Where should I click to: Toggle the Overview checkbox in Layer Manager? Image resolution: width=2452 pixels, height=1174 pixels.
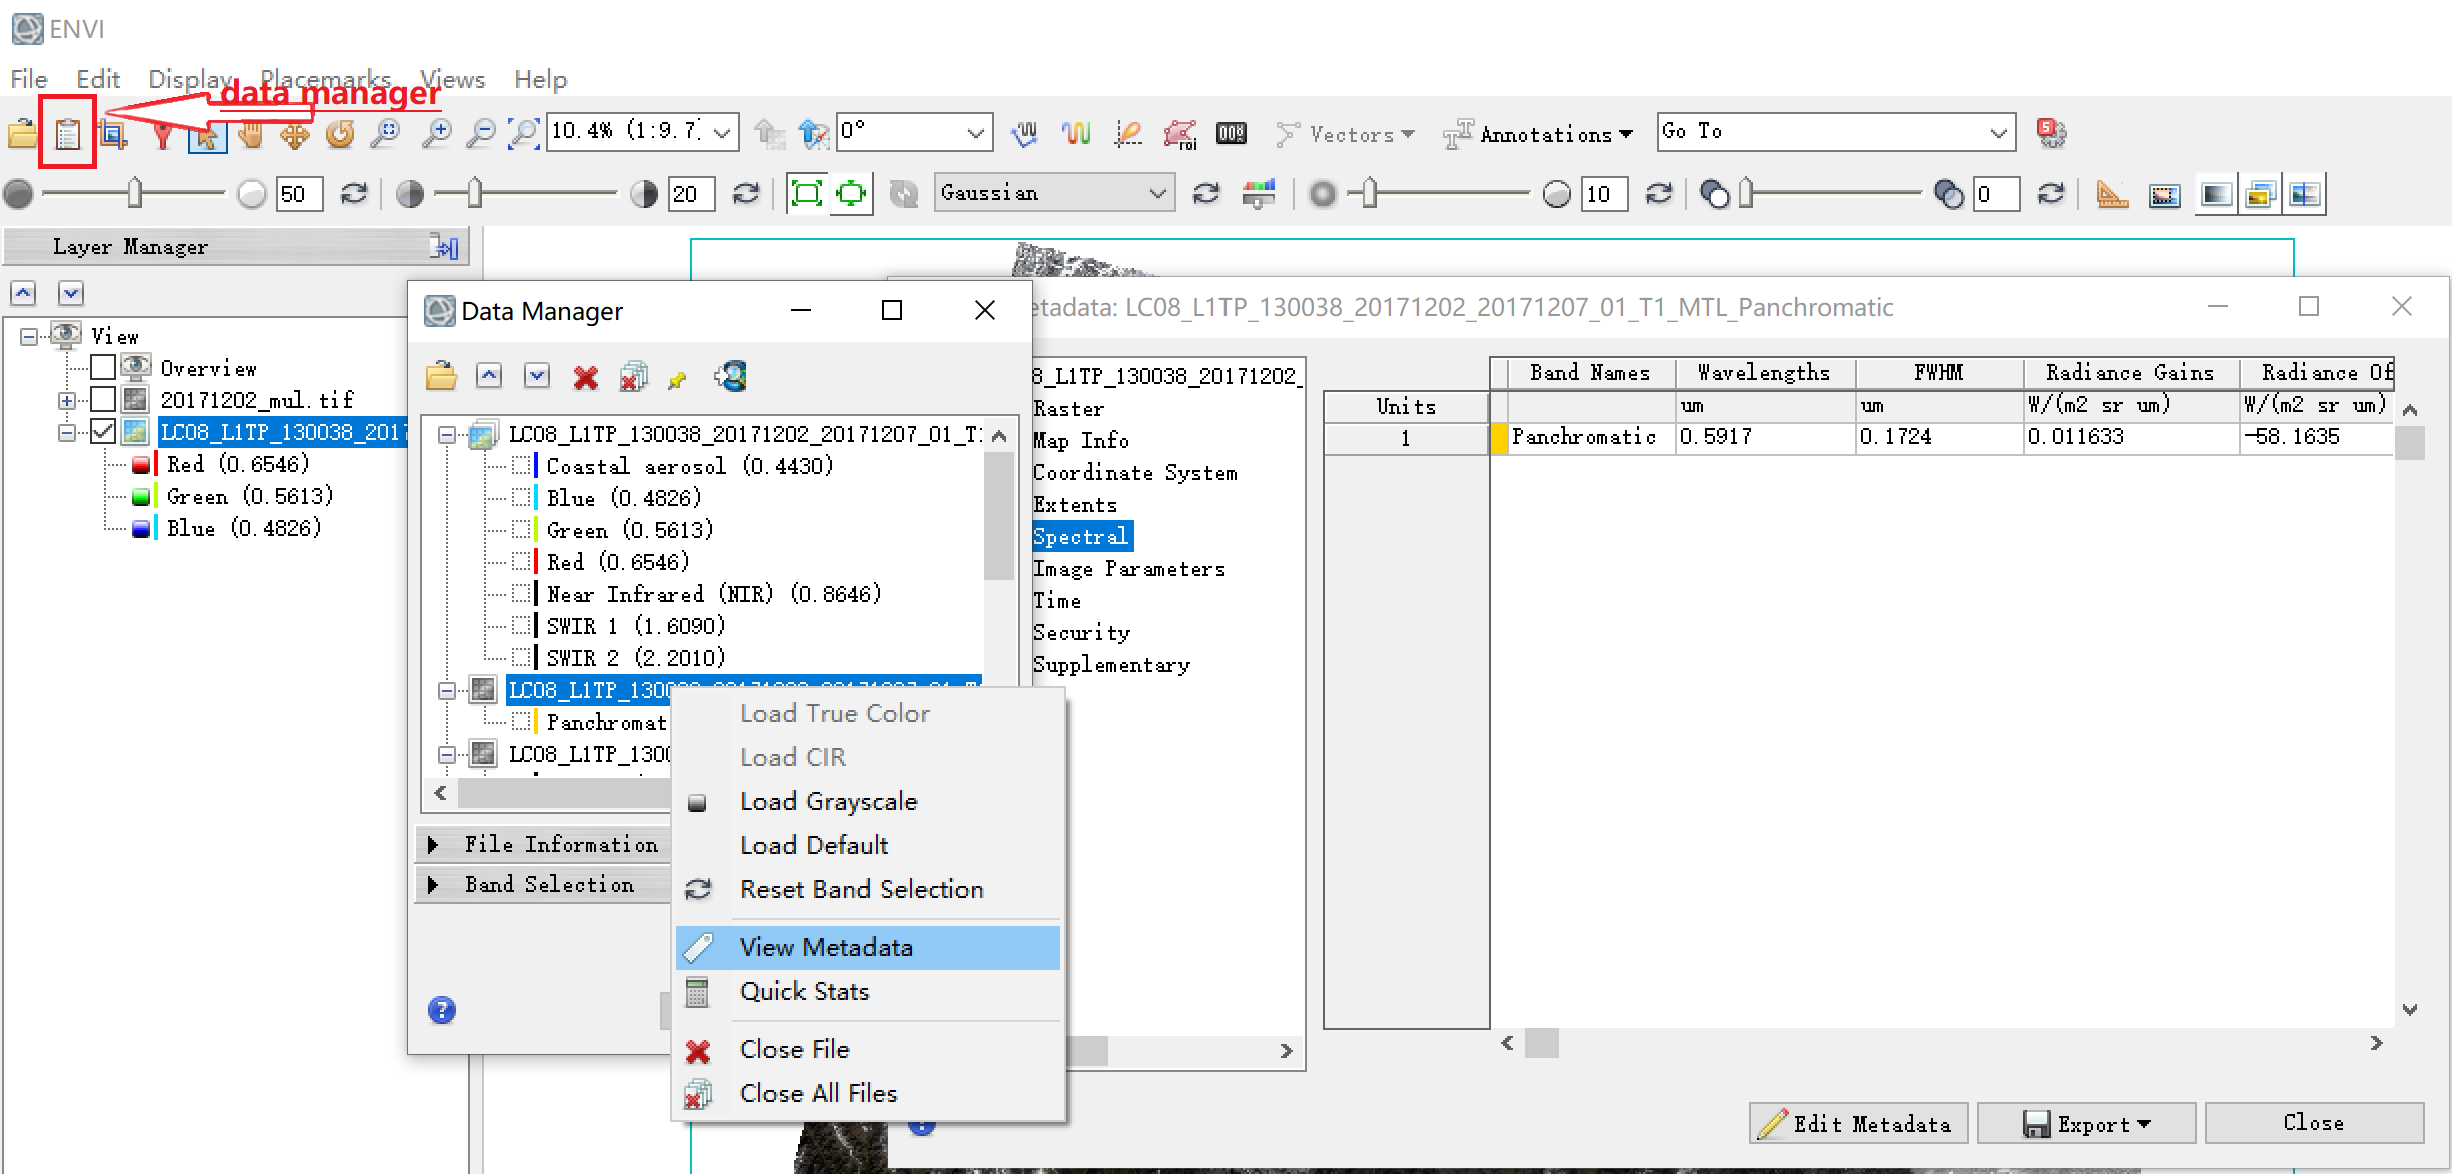click(x=103, y=368)
